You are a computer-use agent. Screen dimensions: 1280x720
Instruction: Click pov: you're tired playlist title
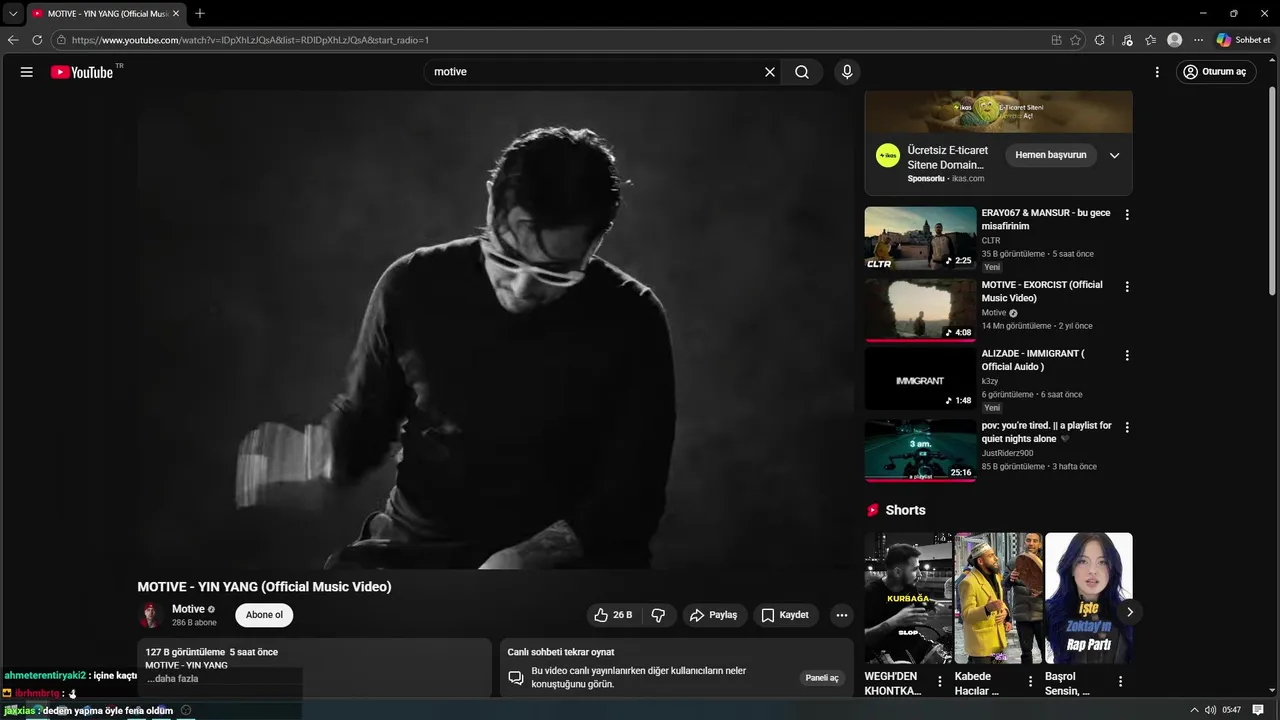(1046, 432)
